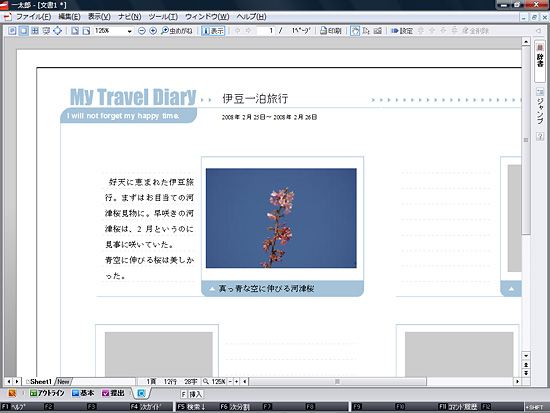550x413 pixels.
Task: Activate the 虫めがね magnifier tool
Action: pos(177,31)
